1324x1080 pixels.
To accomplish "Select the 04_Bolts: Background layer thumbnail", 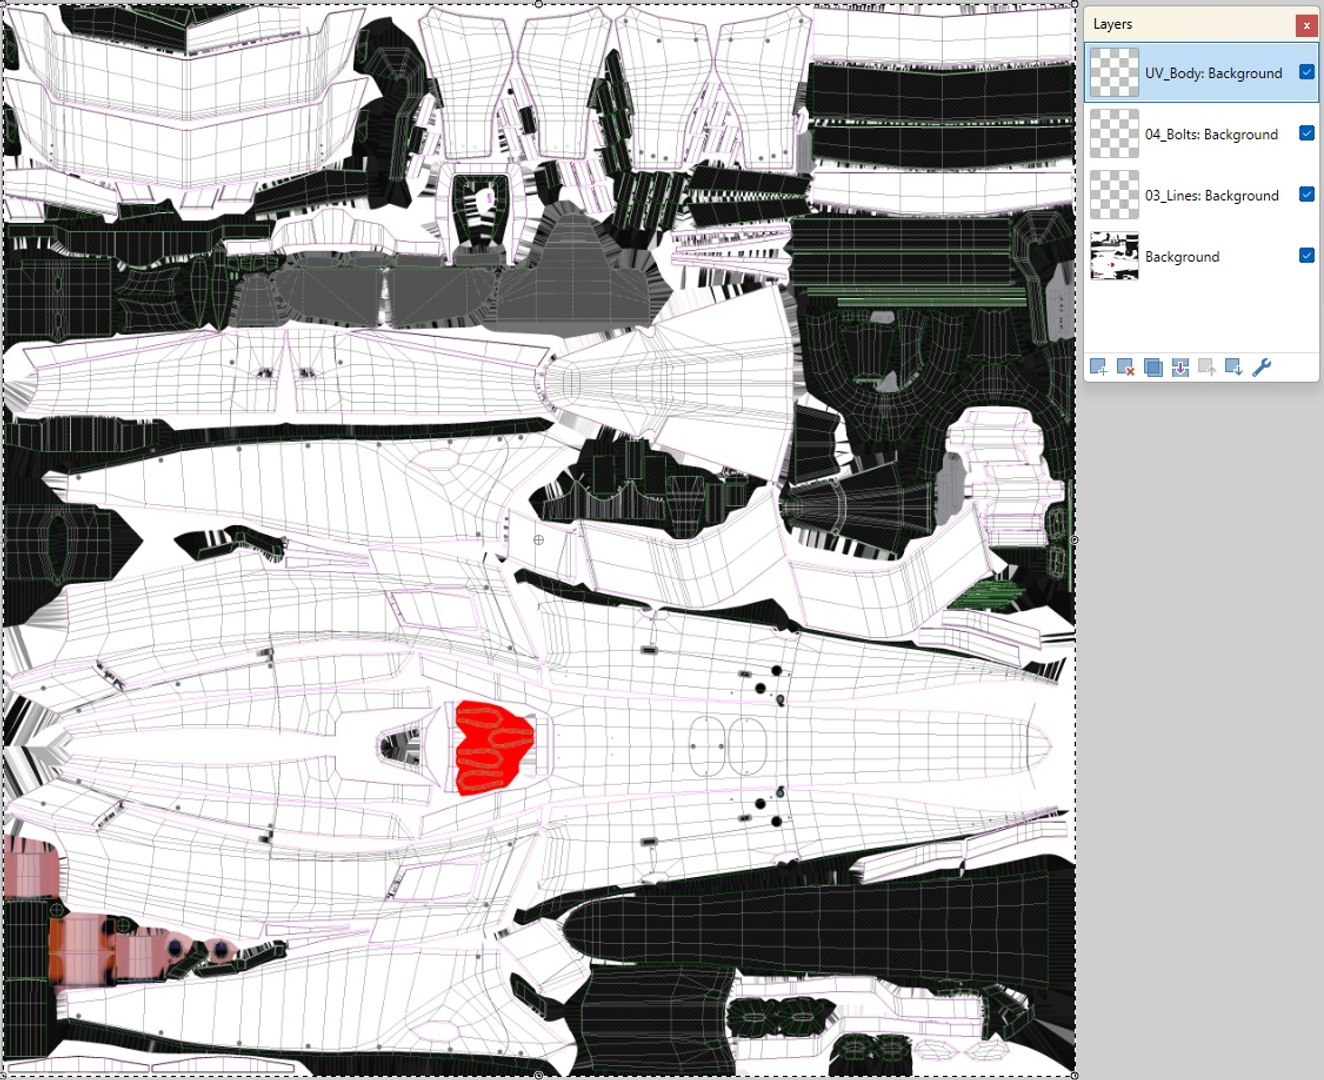I will [1114, 134].
